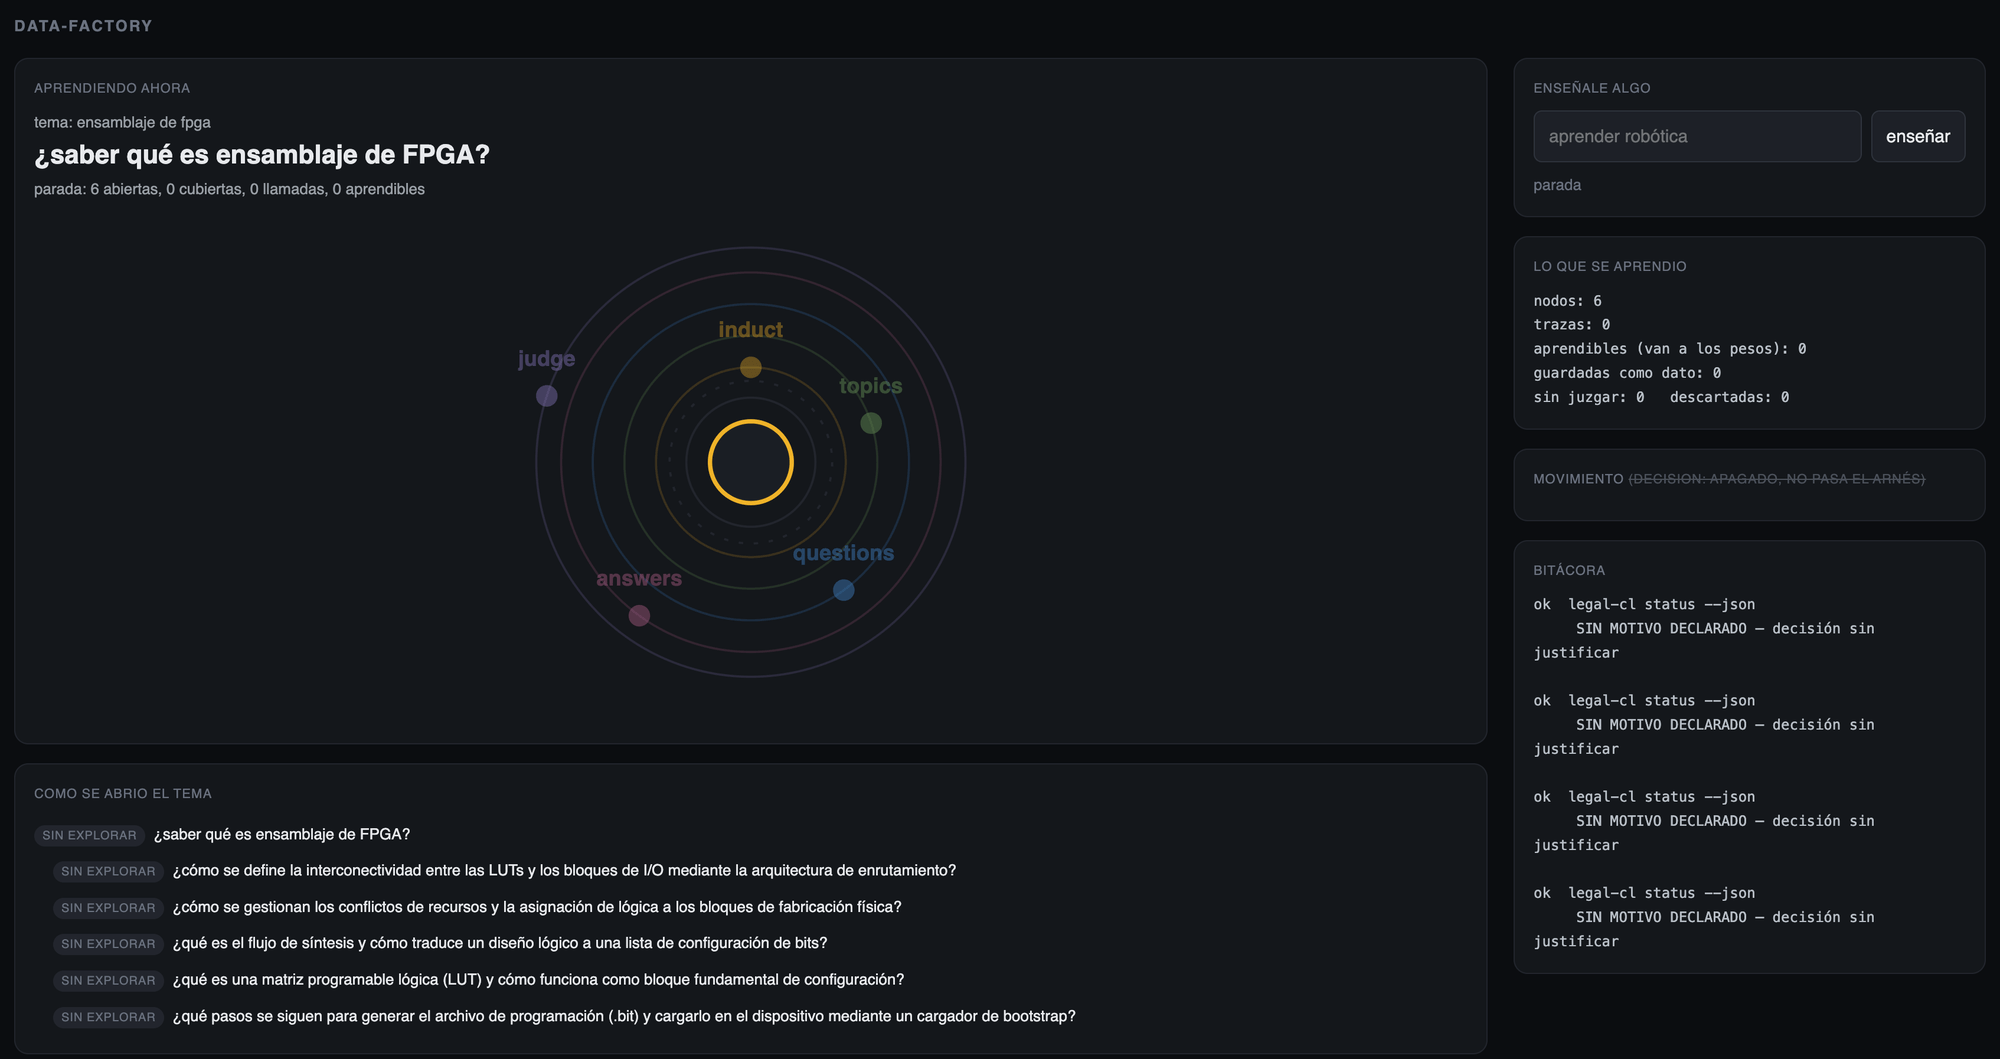Image resolution: width=2000 pixels, height=1059 pixels.
Task: Click the 'answers' label in the orbit diagram
Action: click(639, 578)
